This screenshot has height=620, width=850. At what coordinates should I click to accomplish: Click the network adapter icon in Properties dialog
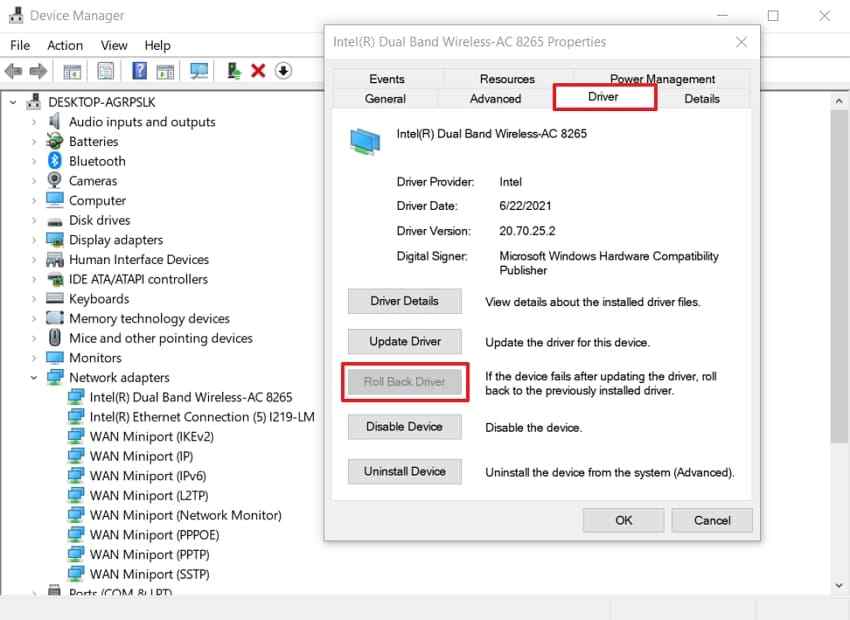coord(365,142)
